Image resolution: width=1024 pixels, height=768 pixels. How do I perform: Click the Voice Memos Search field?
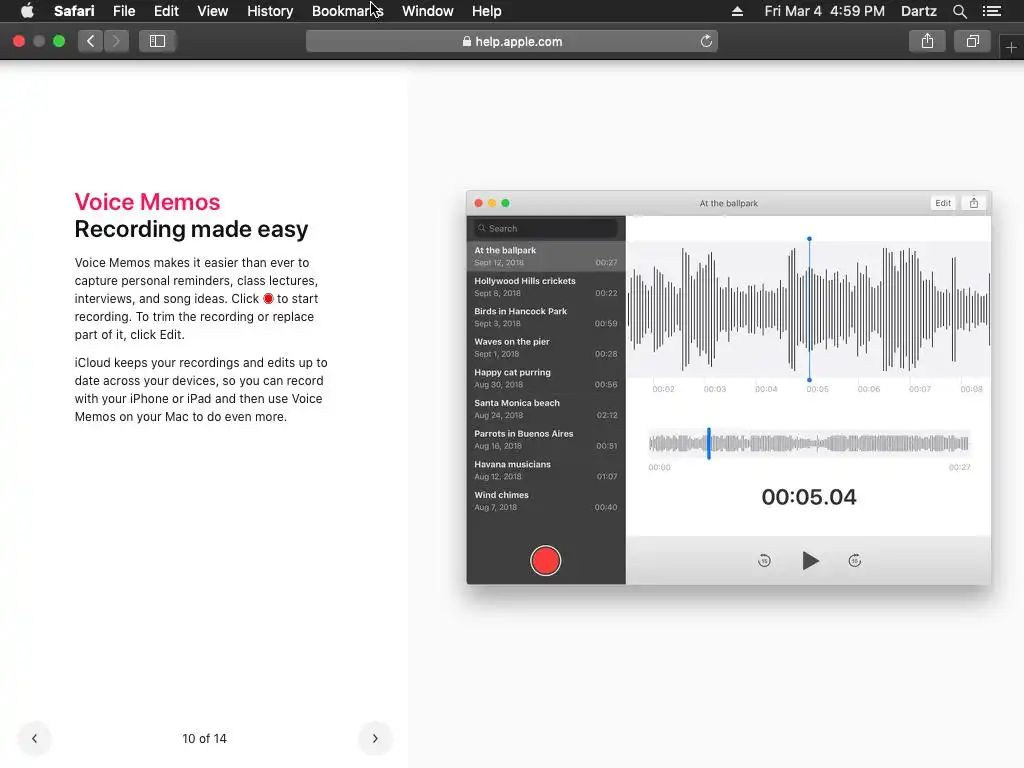click(x=546, y=229)
